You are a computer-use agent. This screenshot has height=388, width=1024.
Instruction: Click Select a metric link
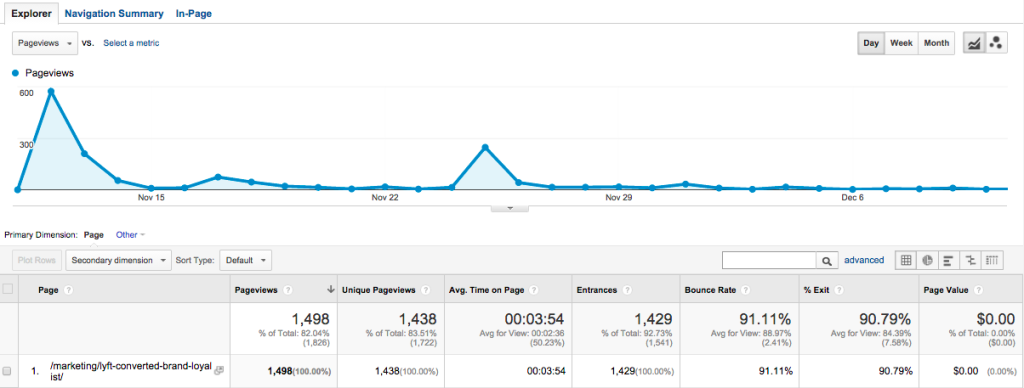pyautogui.click(x=131, y=43)
